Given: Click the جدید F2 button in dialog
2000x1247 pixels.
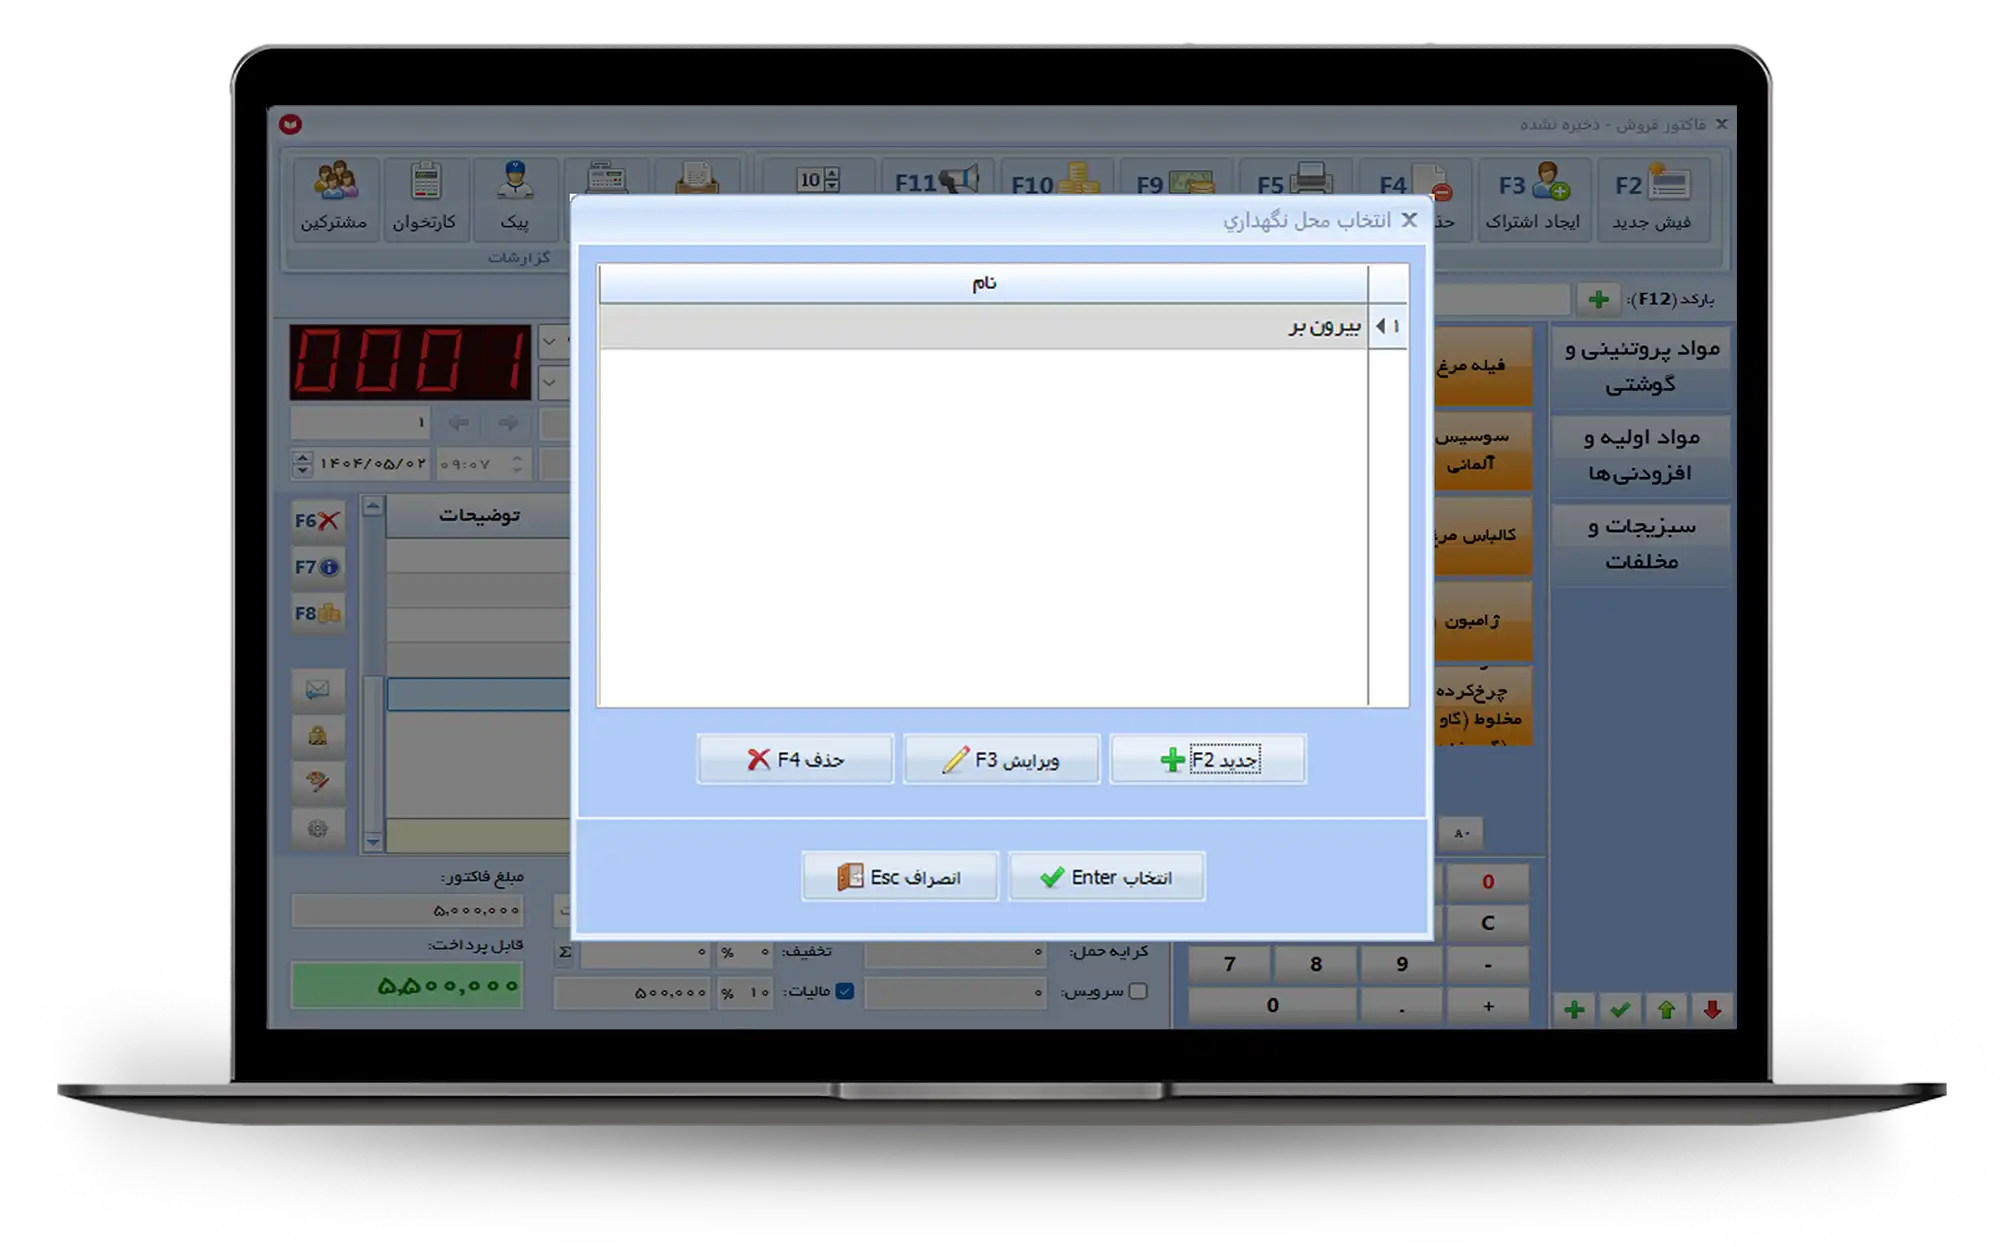Looking at the screenshot, I should tap(1208, 760).
